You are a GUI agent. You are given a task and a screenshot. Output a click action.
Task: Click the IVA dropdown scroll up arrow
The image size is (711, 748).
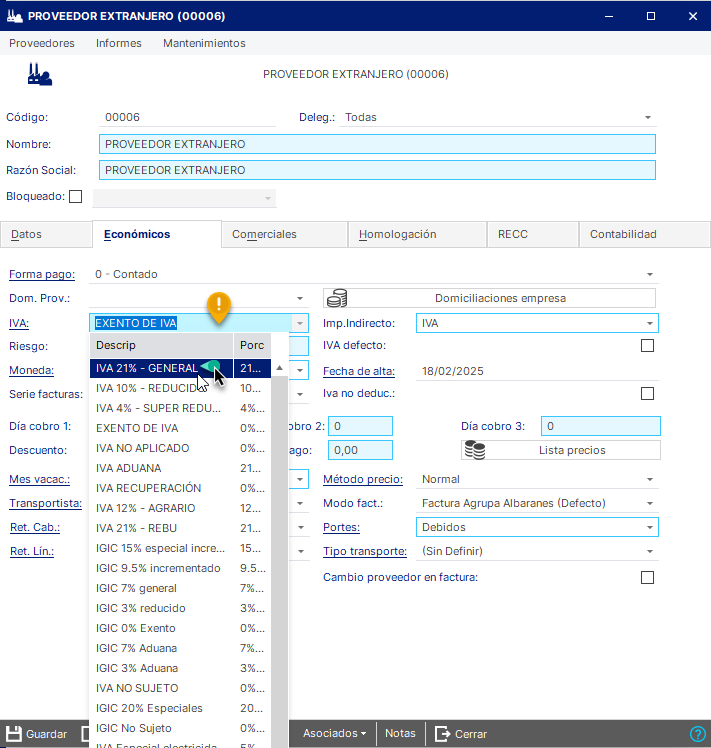click(280, 368)
